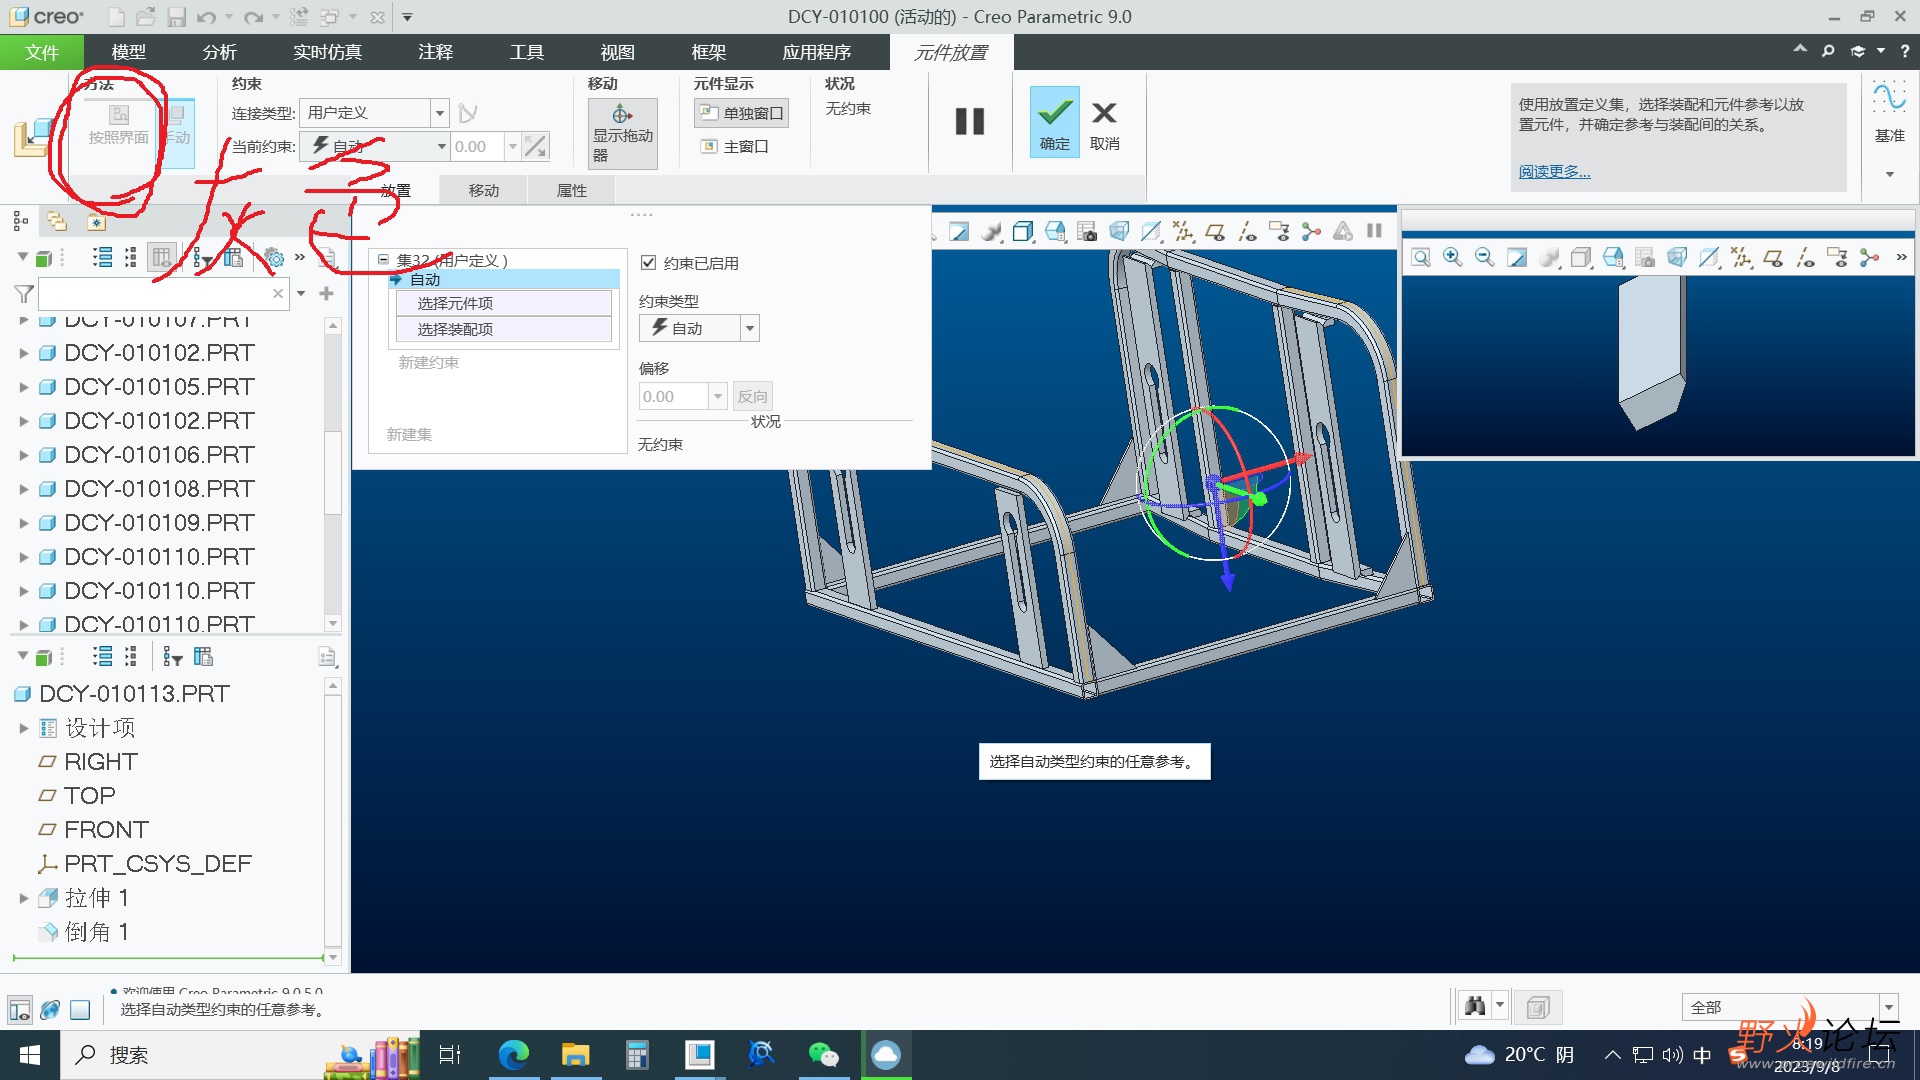Screen dimensions: 1920x1080
Task: Open the 约束类型 自动 dropdown in placement panel
Action: point(749,328)
